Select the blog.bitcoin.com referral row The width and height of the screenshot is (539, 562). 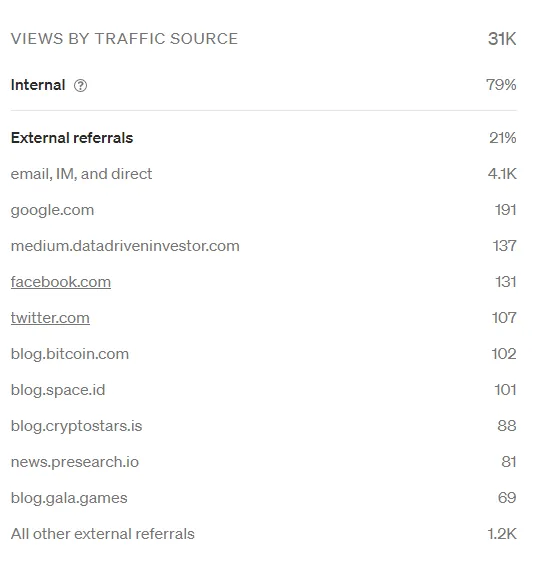pos(263,354)
